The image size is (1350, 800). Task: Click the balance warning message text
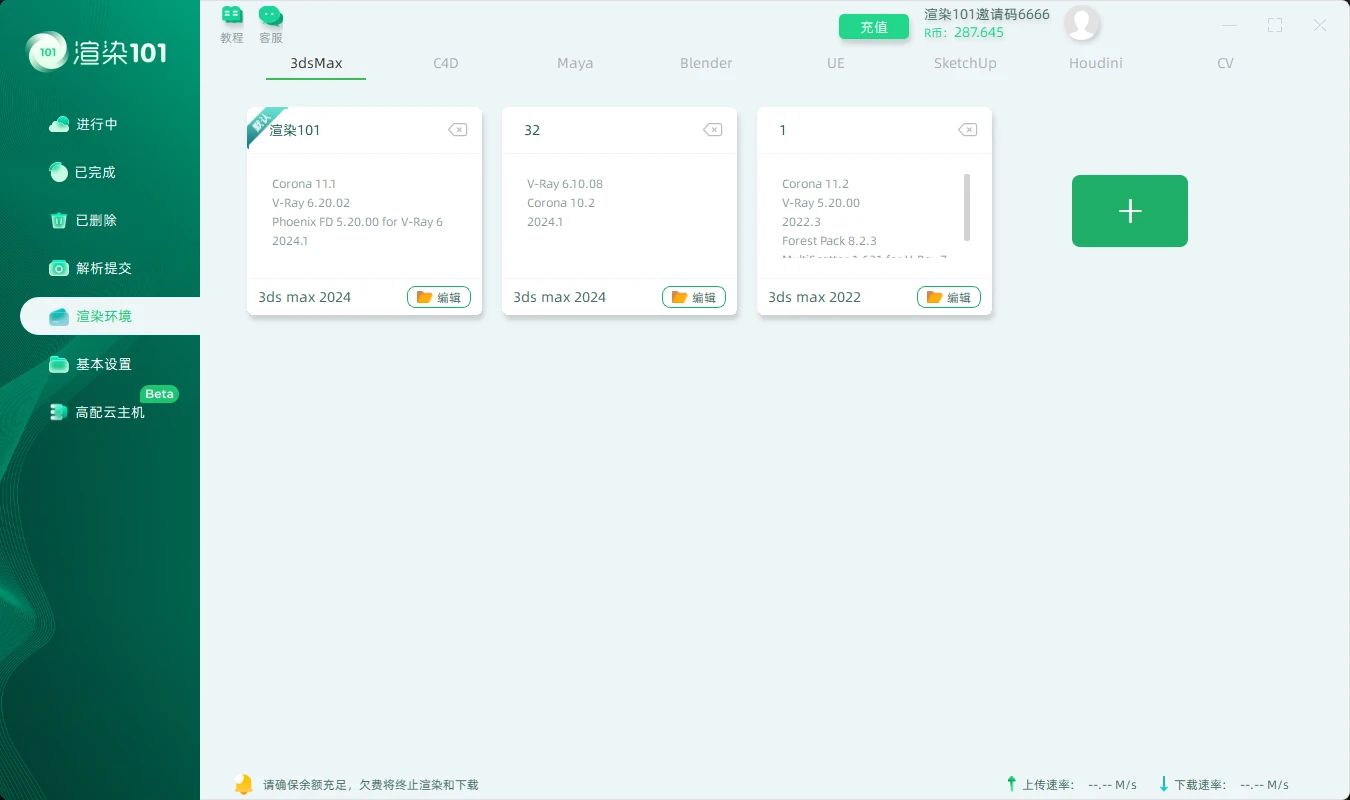click(371, 785)
